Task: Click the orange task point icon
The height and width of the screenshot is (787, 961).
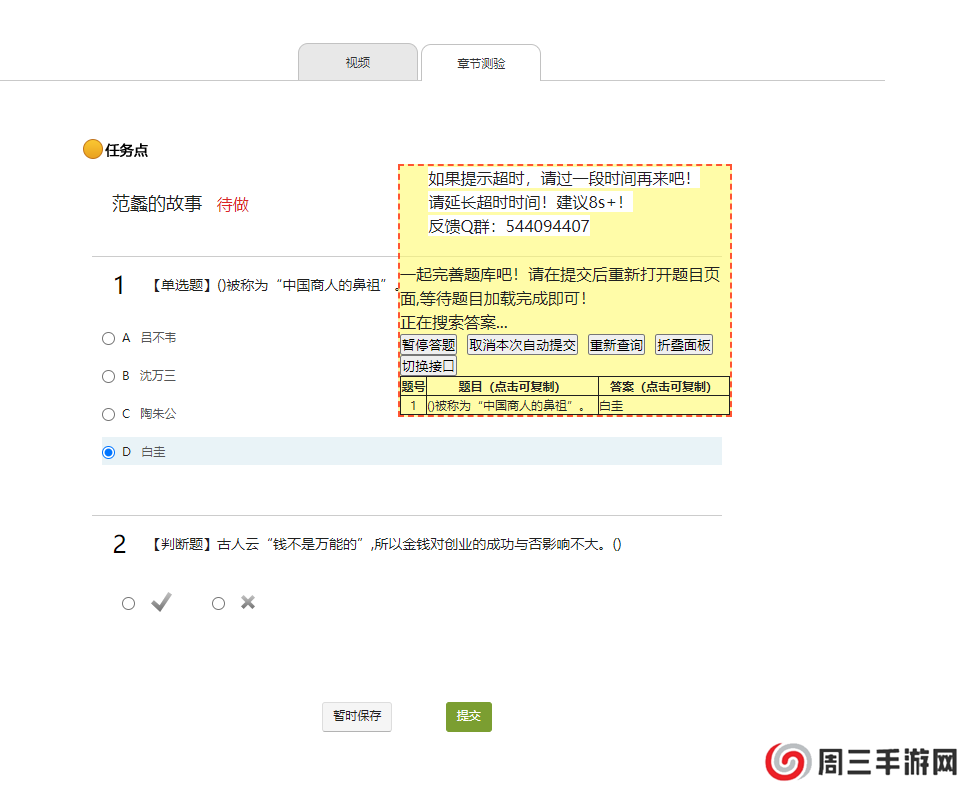Action: (x=92, y=150)
